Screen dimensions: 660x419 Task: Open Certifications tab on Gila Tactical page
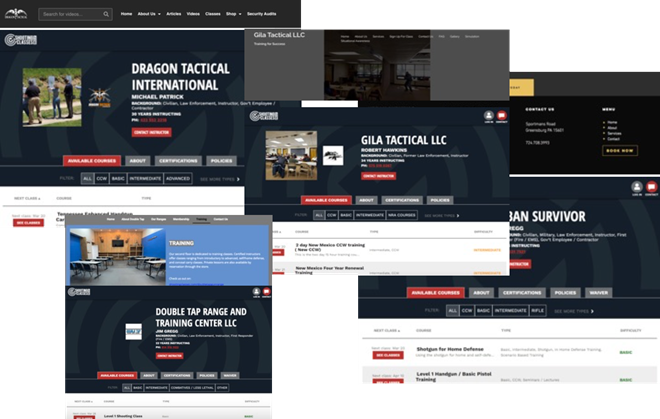coord(402,200)
